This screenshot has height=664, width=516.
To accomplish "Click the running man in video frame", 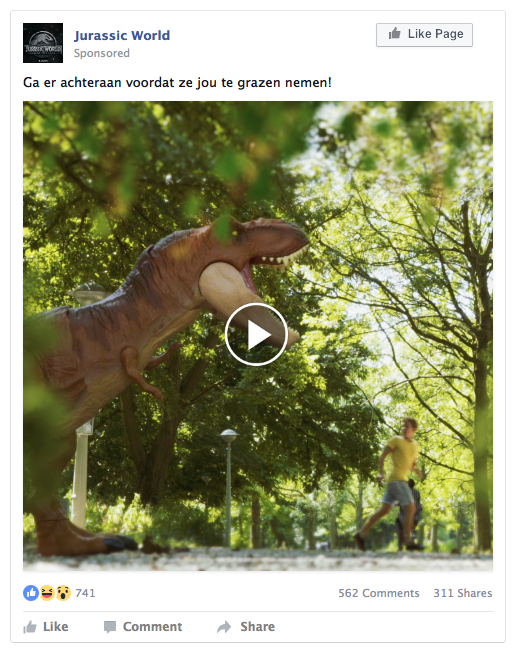I will (x=392, y=484).
